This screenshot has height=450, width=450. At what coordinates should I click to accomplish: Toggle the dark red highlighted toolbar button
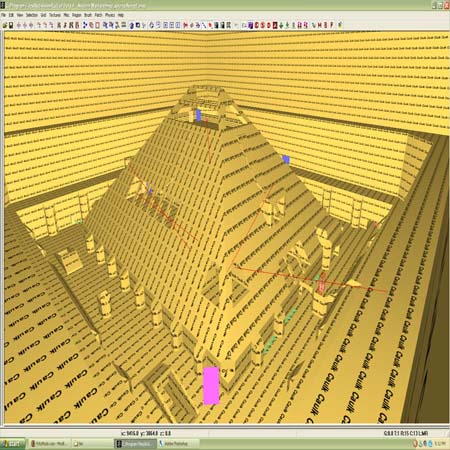click(x=275, y=25)
